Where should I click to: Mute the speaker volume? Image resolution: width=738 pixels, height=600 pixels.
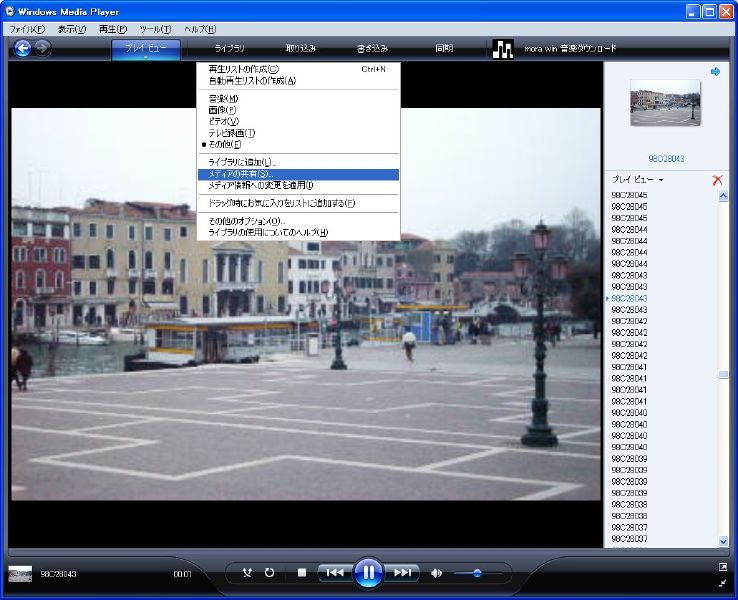(436, 573)
